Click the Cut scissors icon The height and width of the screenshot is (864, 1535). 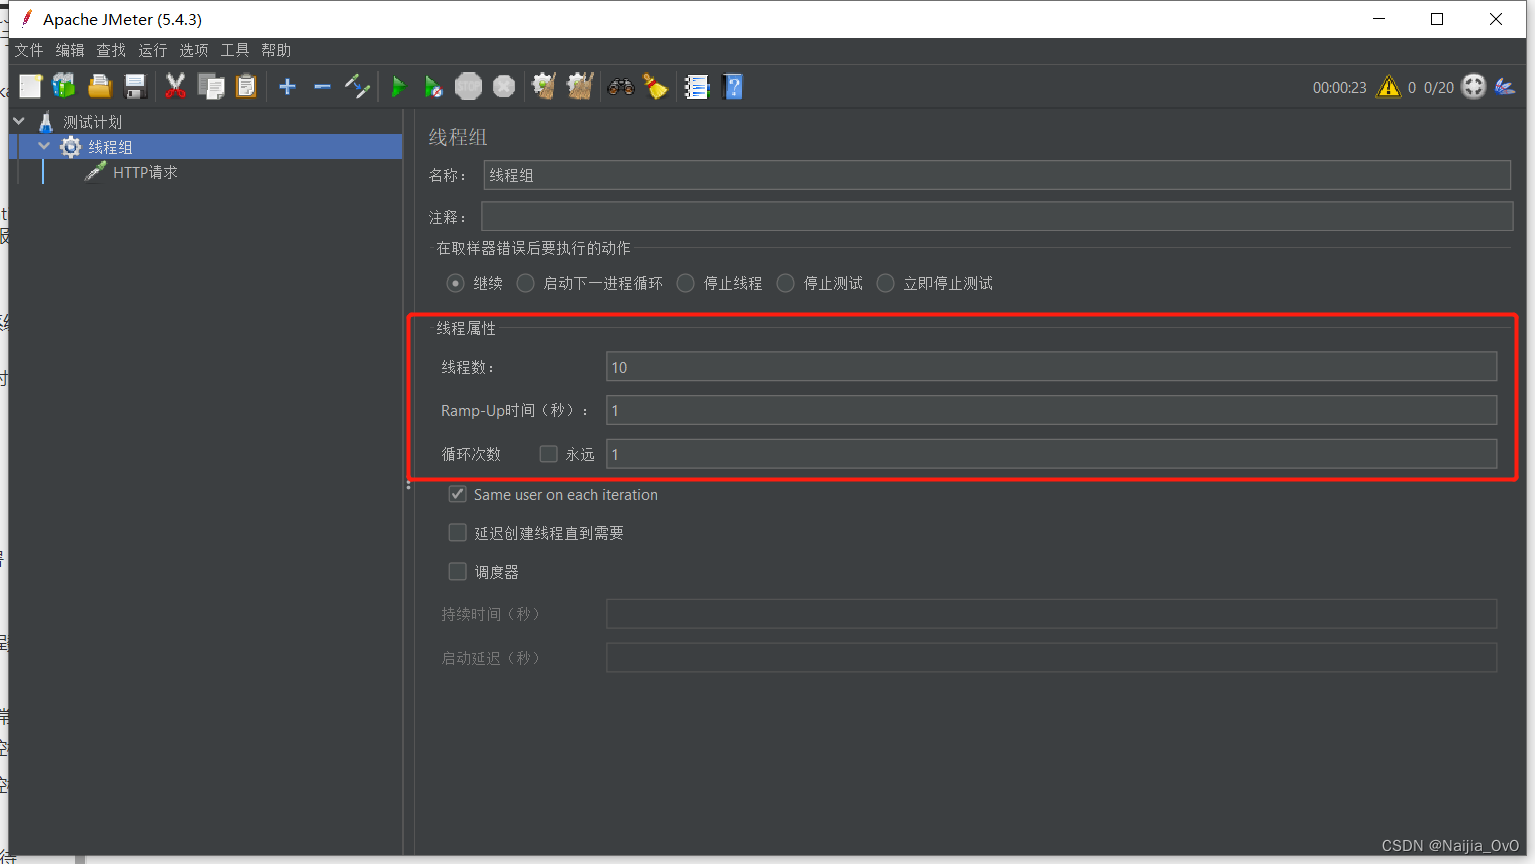coord(175,87)
